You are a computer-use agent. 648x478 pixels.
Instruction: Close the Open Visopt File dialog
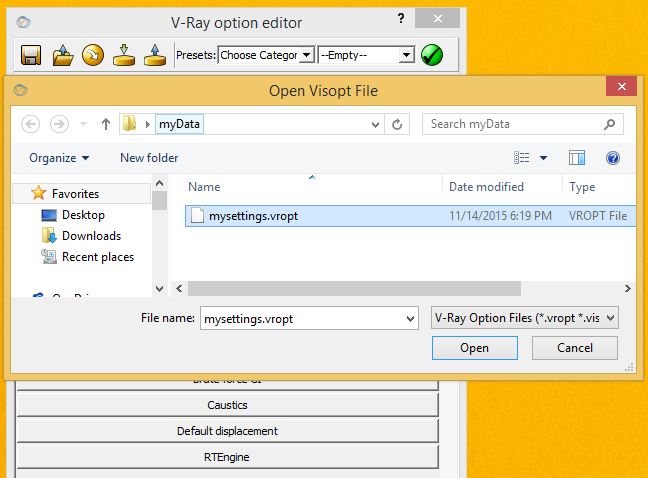pyautogui.click(x=621, y=87)
